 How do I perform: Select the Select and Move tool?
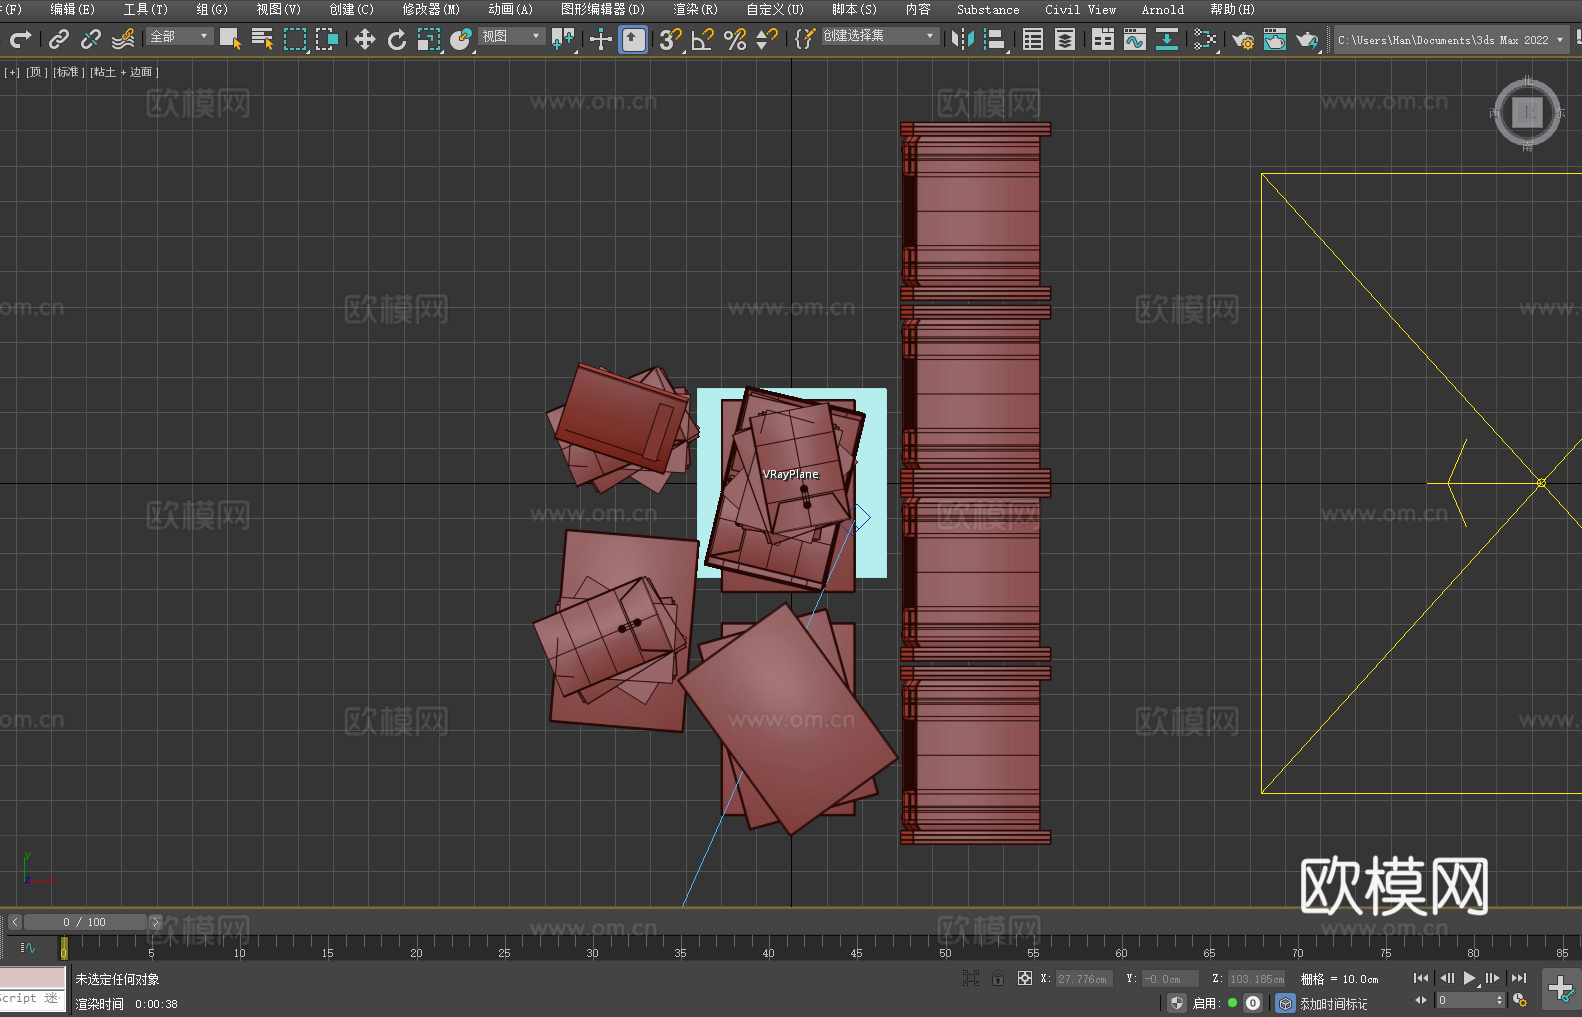[365, 39]
